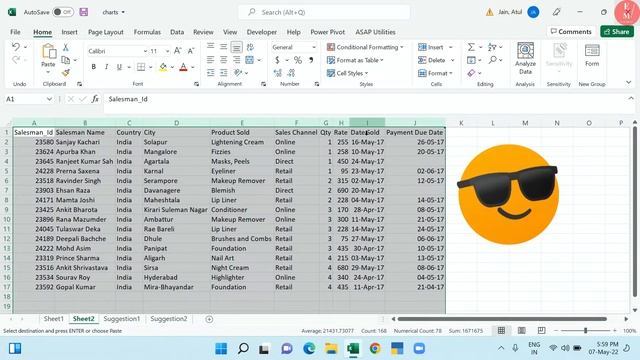Click the Accounting dollar format icon

[x=278, y=60]
